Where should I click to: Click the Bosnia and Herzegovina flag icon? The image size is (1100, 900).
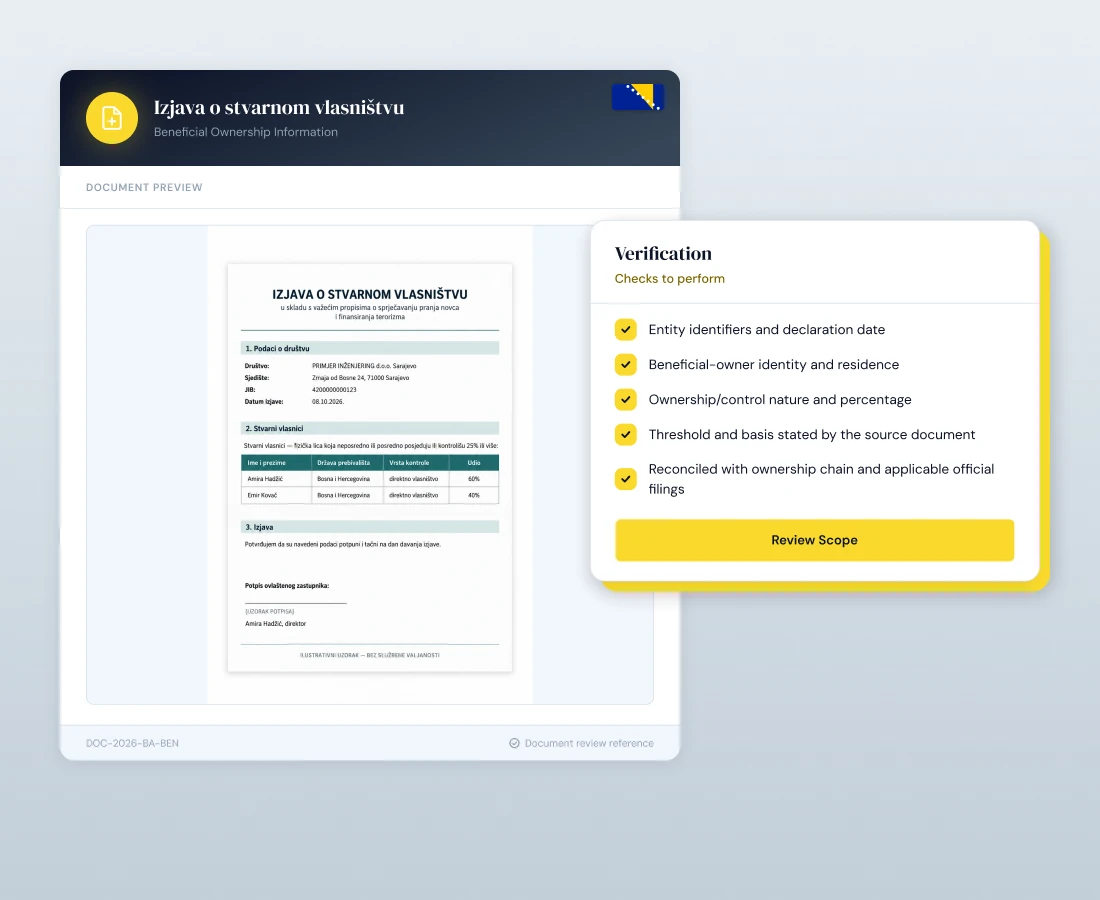[x=637, y=97]
